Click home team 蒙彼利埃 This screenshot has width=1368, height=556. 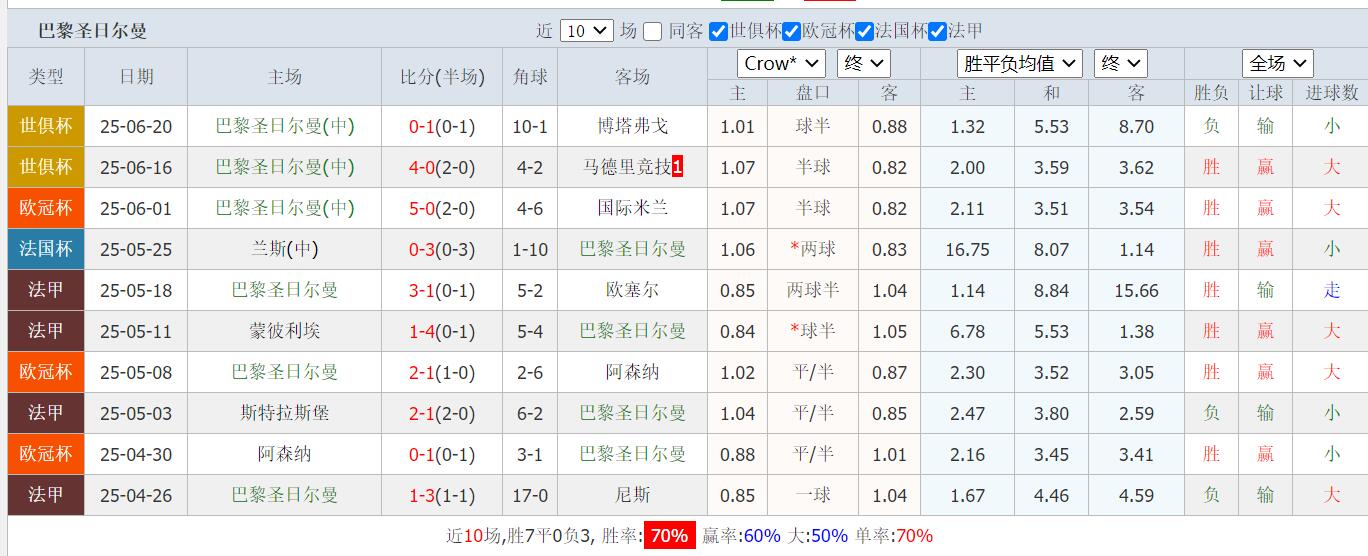tap(285, 331)
